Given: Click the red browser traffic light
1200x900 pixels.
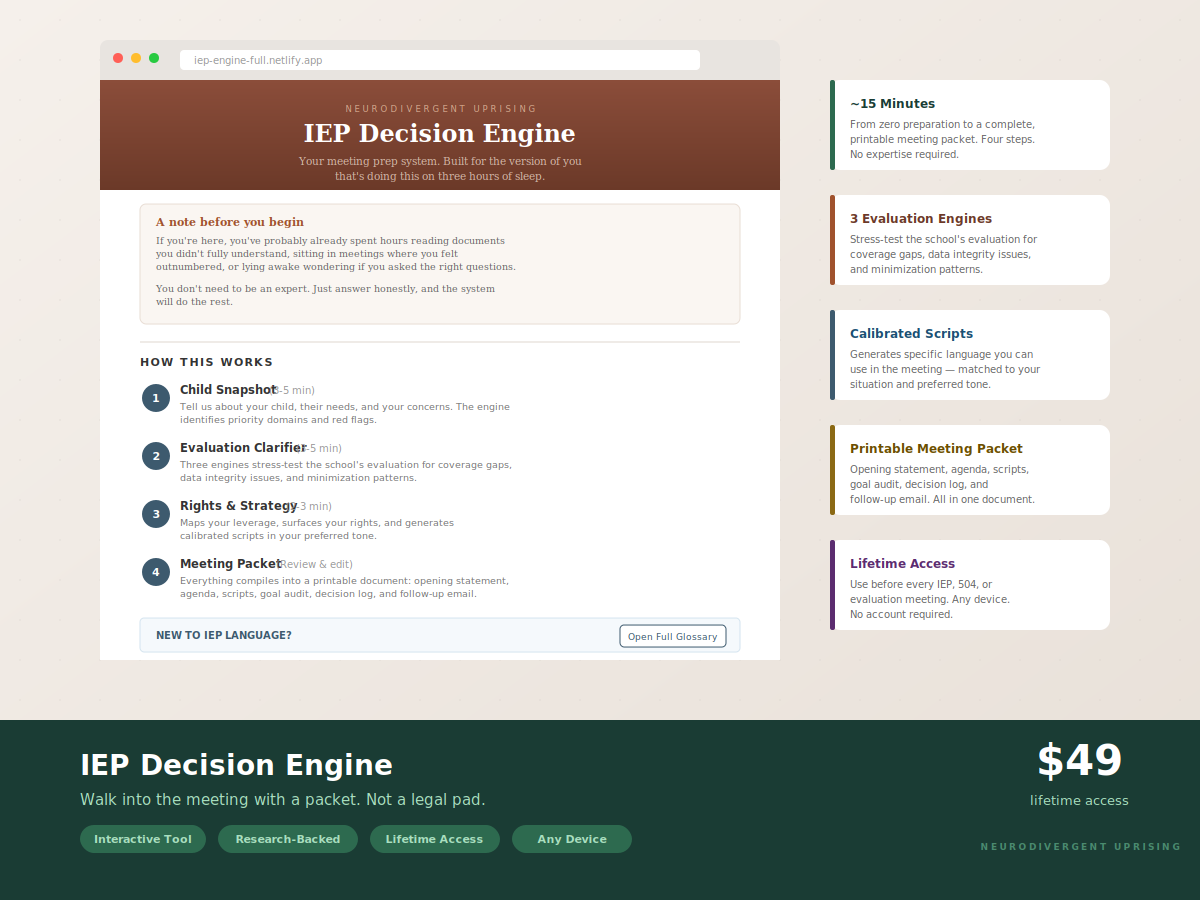Looking at the screenshot, I should pos(117,58).
